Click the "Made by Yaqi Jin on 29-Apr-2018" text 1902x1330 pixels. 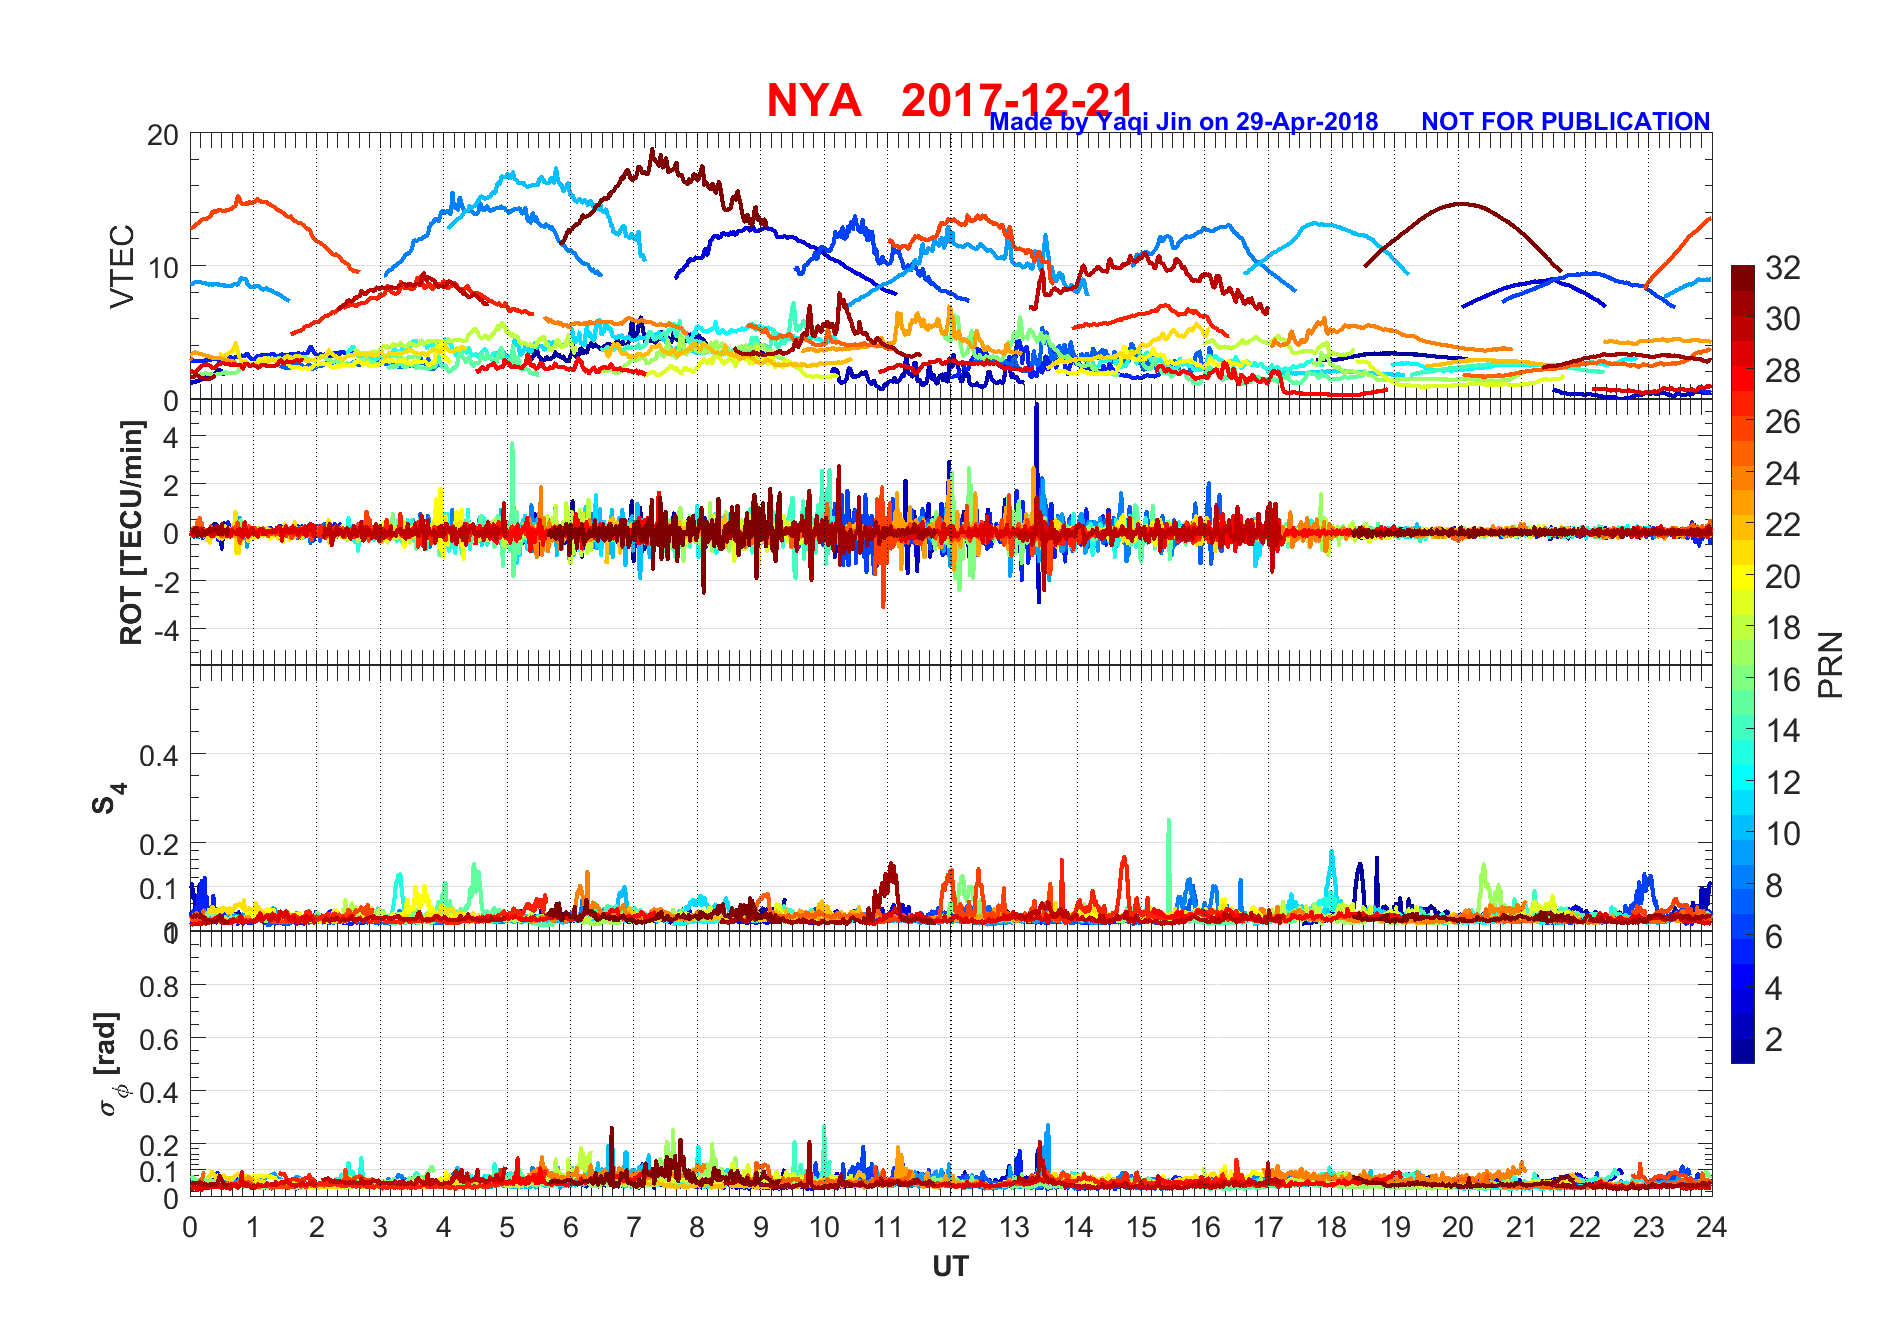tap(1183, 122)
